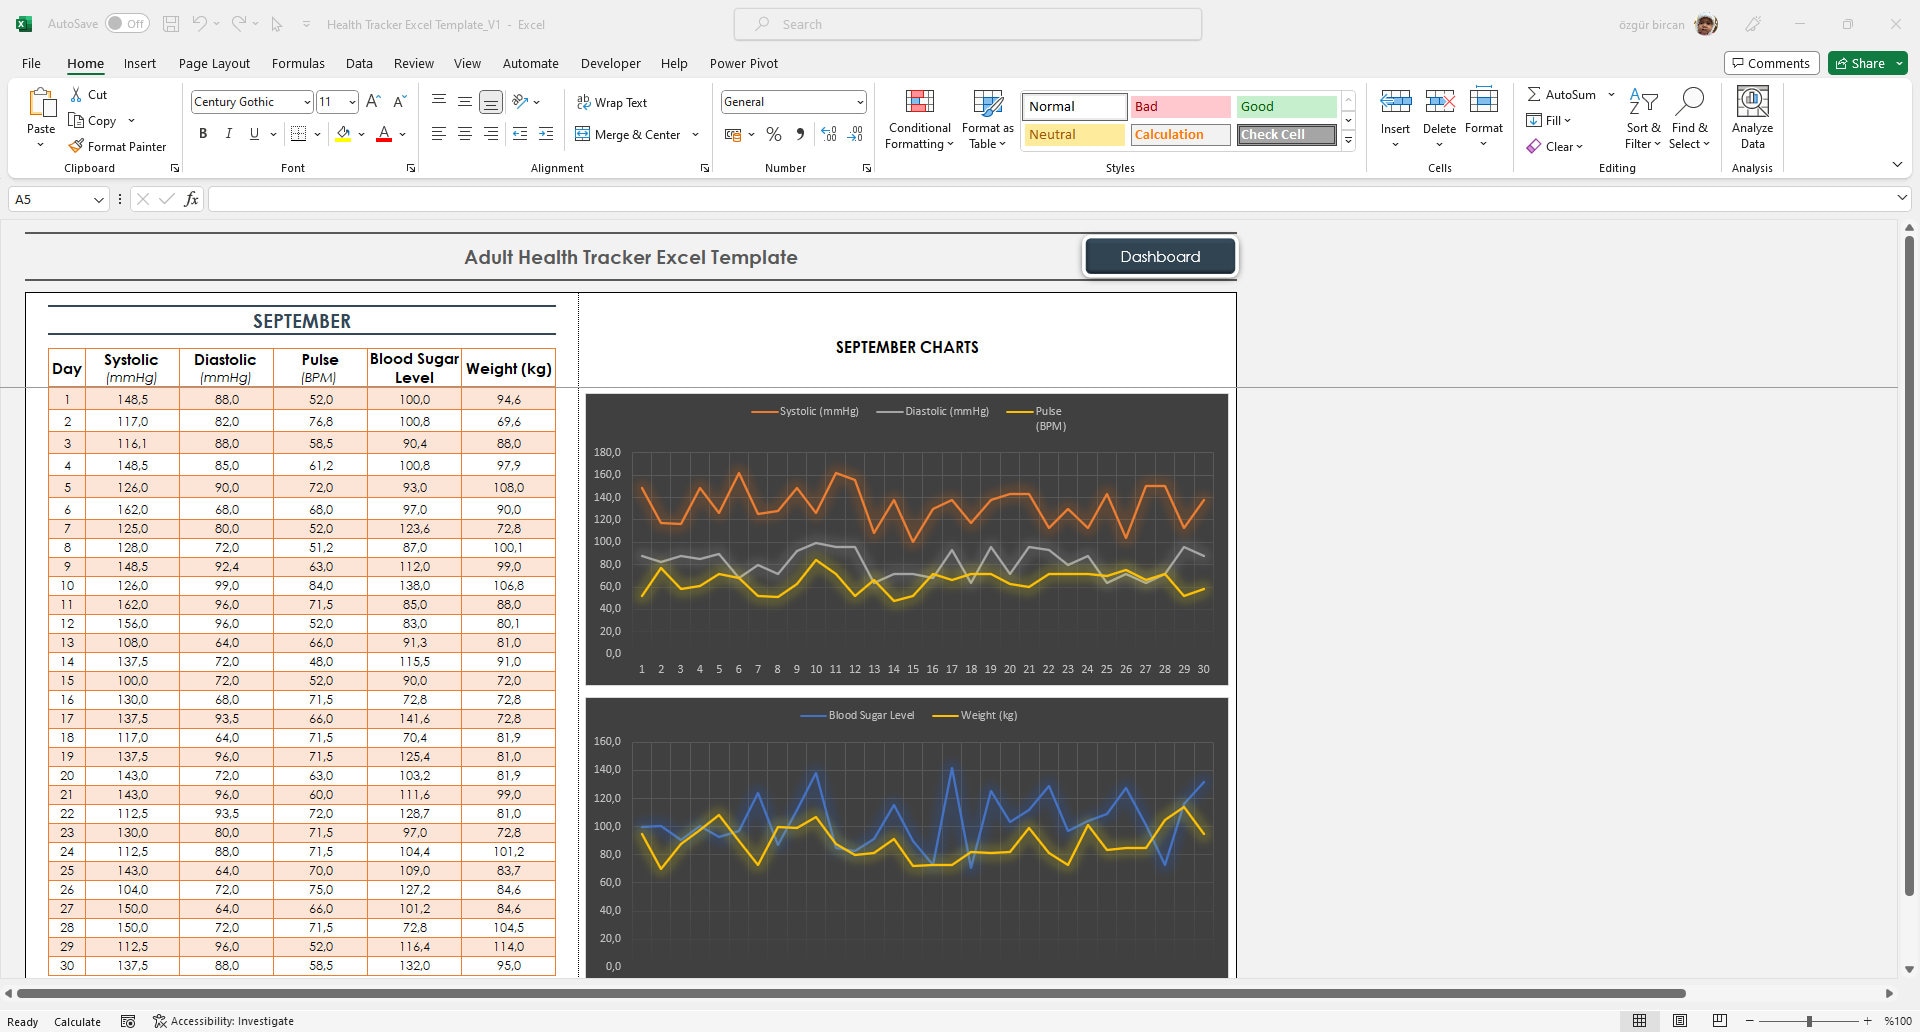The width and height of the screenshot is (1920, 1032).
Task: Launch the Analyze Data pane
Action: pos(1751,118)
